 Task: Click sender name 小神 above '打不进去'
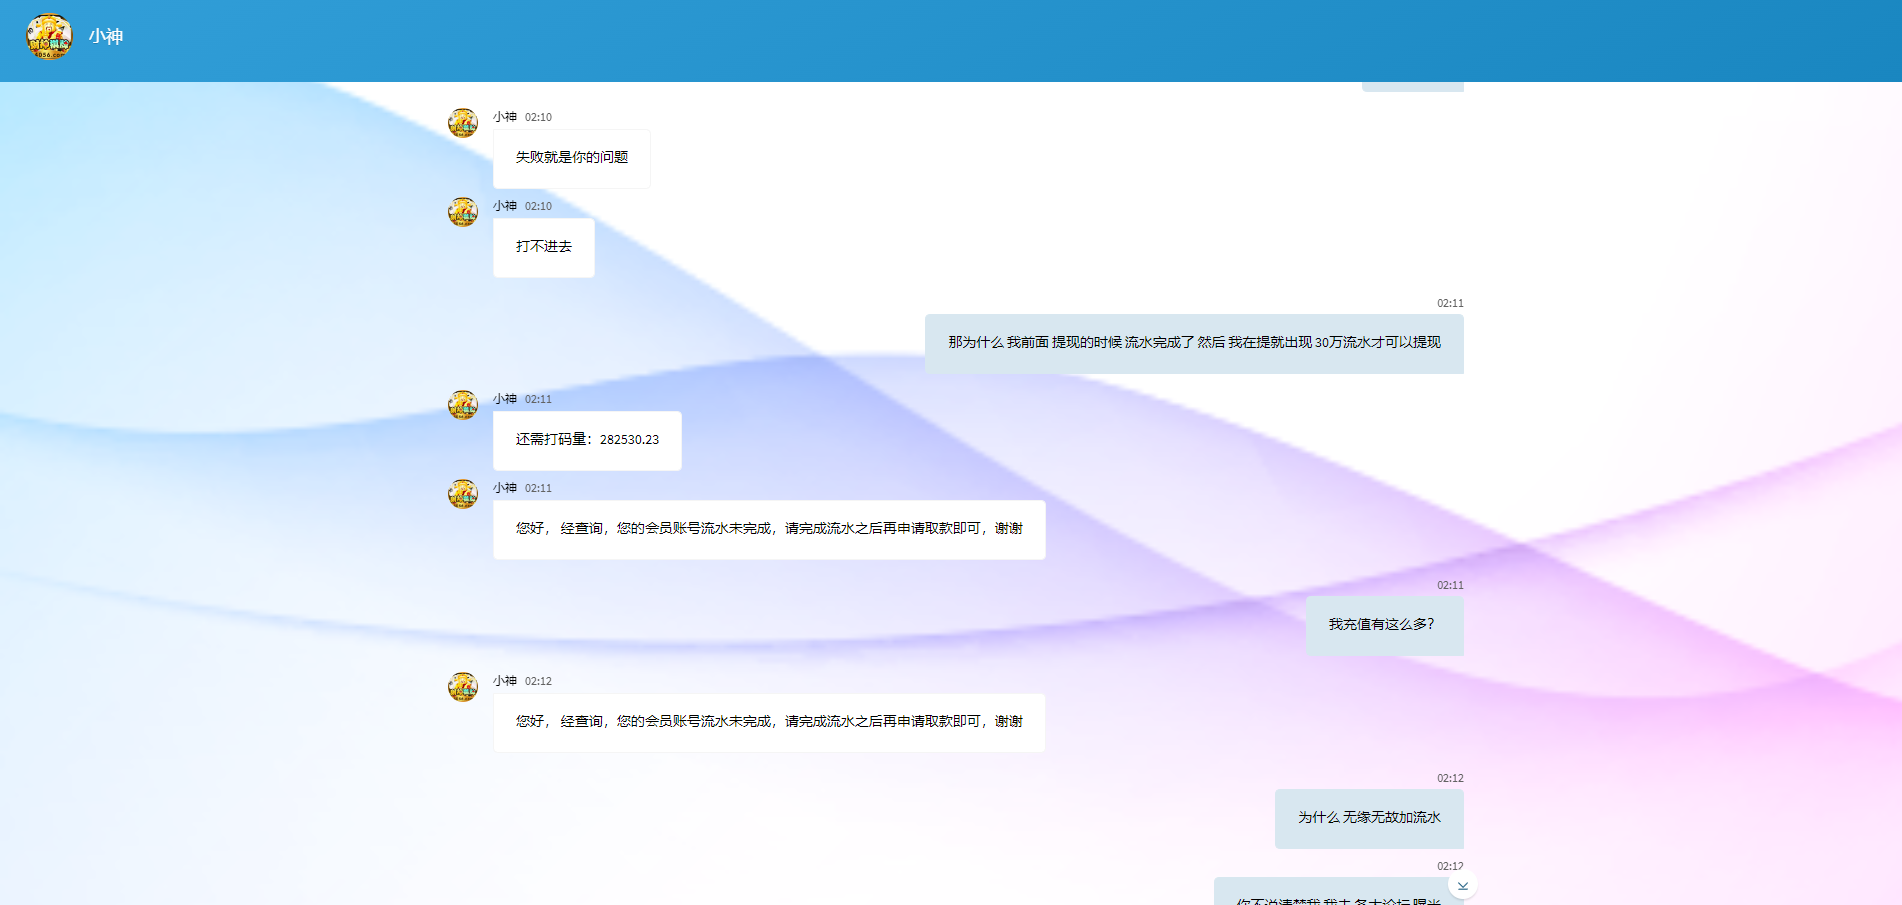click(x=505, y=206)
